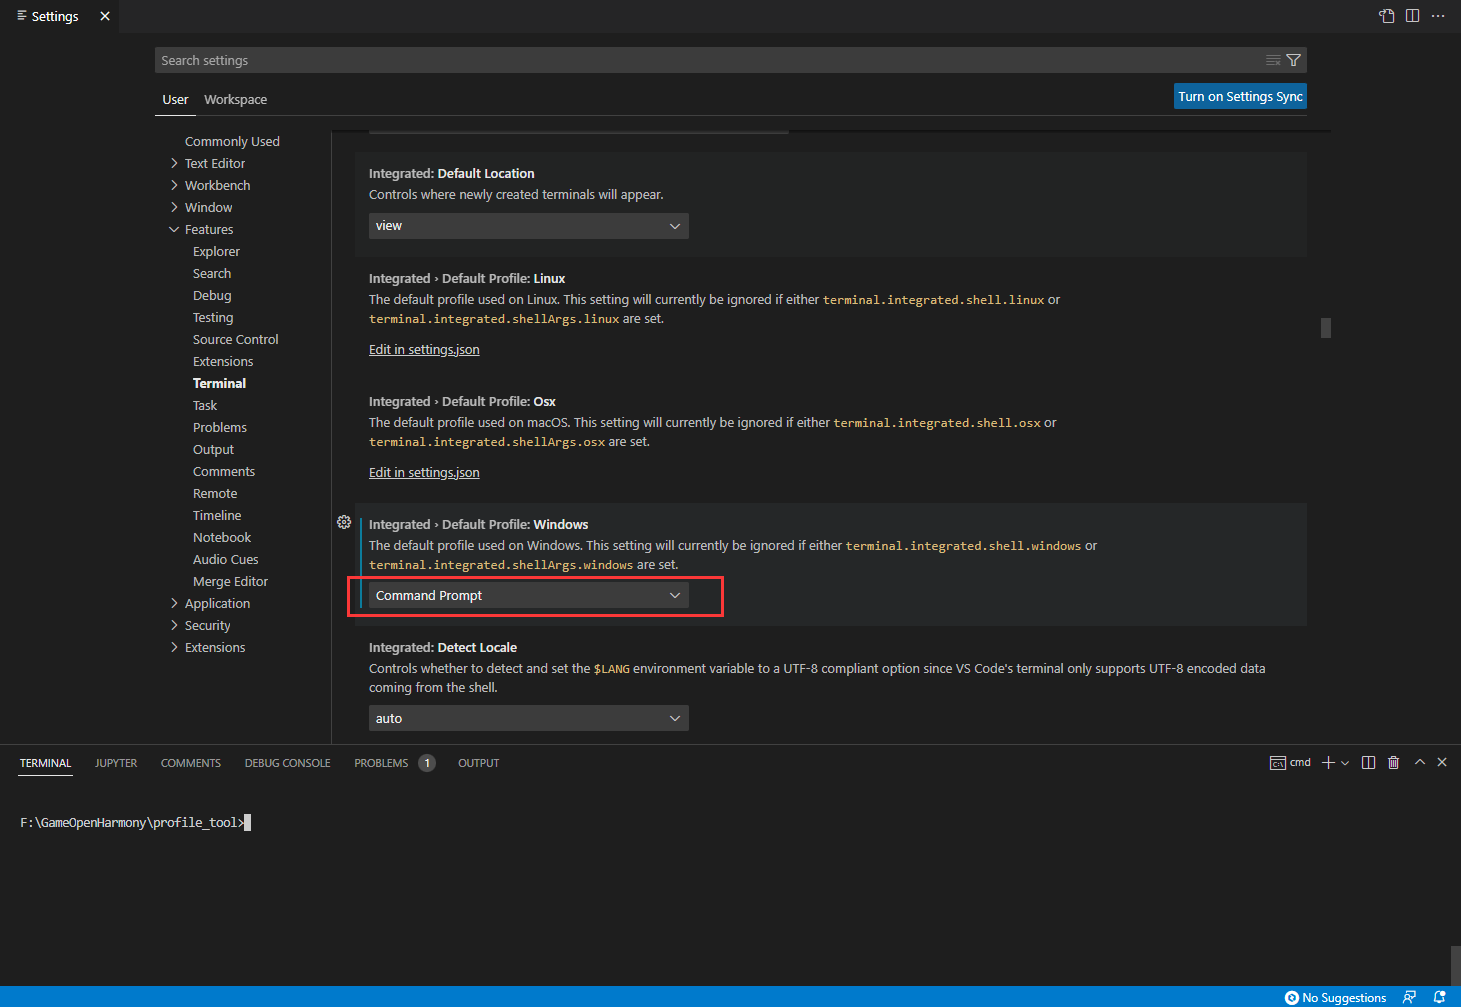Screen dimensions: 1461x1007
Task: Select Source Control under Features
Action: [236, 340]
